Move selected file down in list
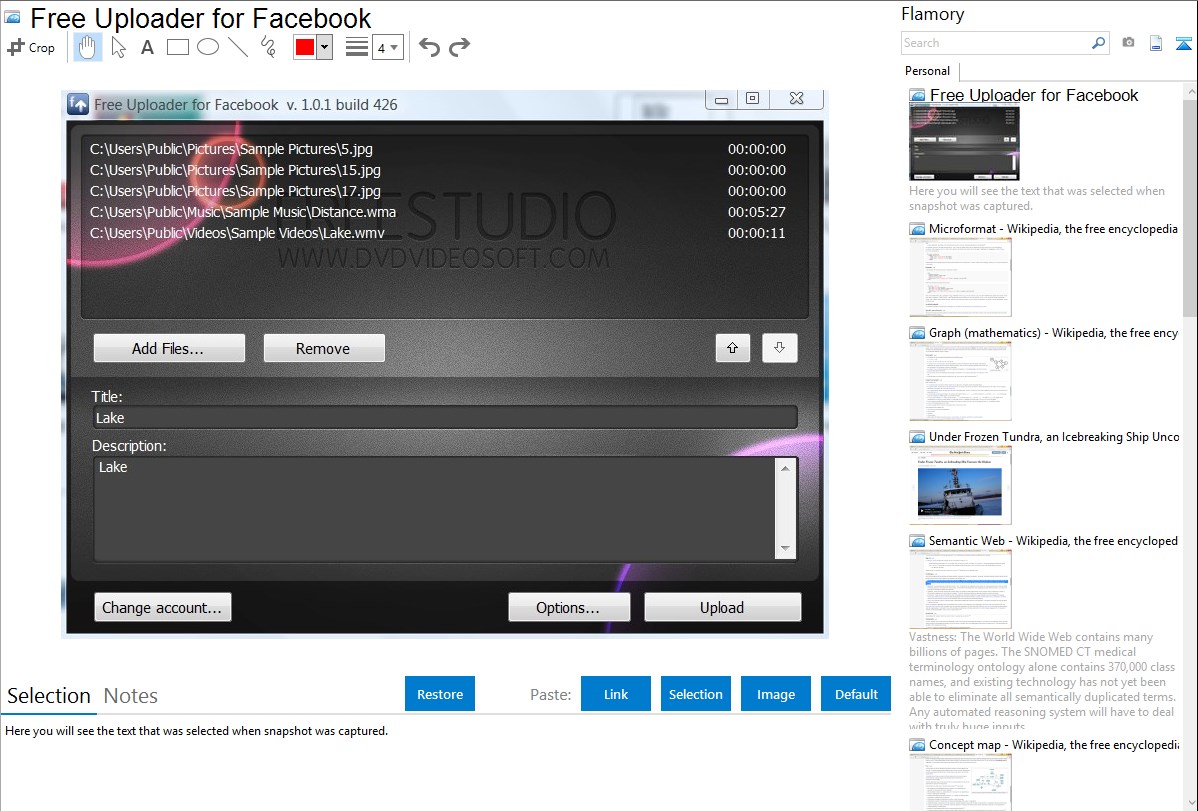 click(x=779, y=348)
